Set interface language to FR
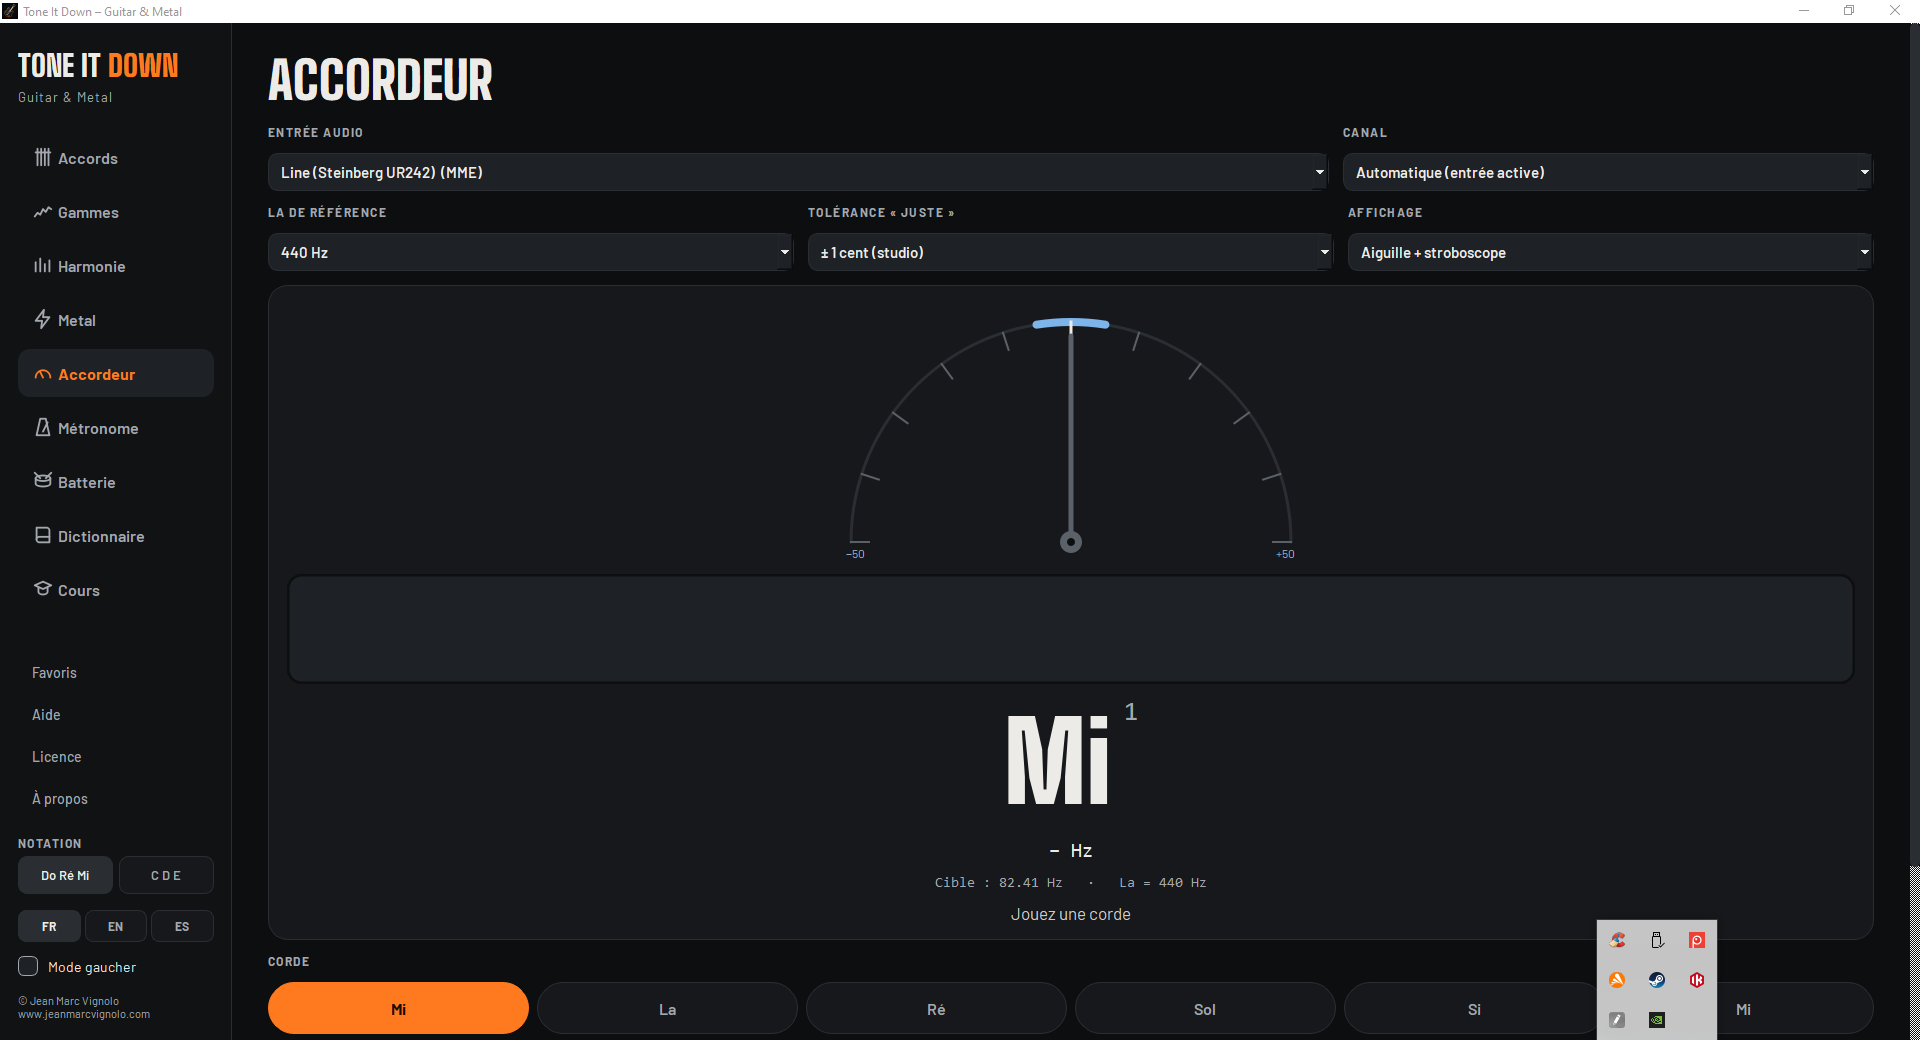The width and height of the screenshot is (1920, 1040). coord(49,926)
